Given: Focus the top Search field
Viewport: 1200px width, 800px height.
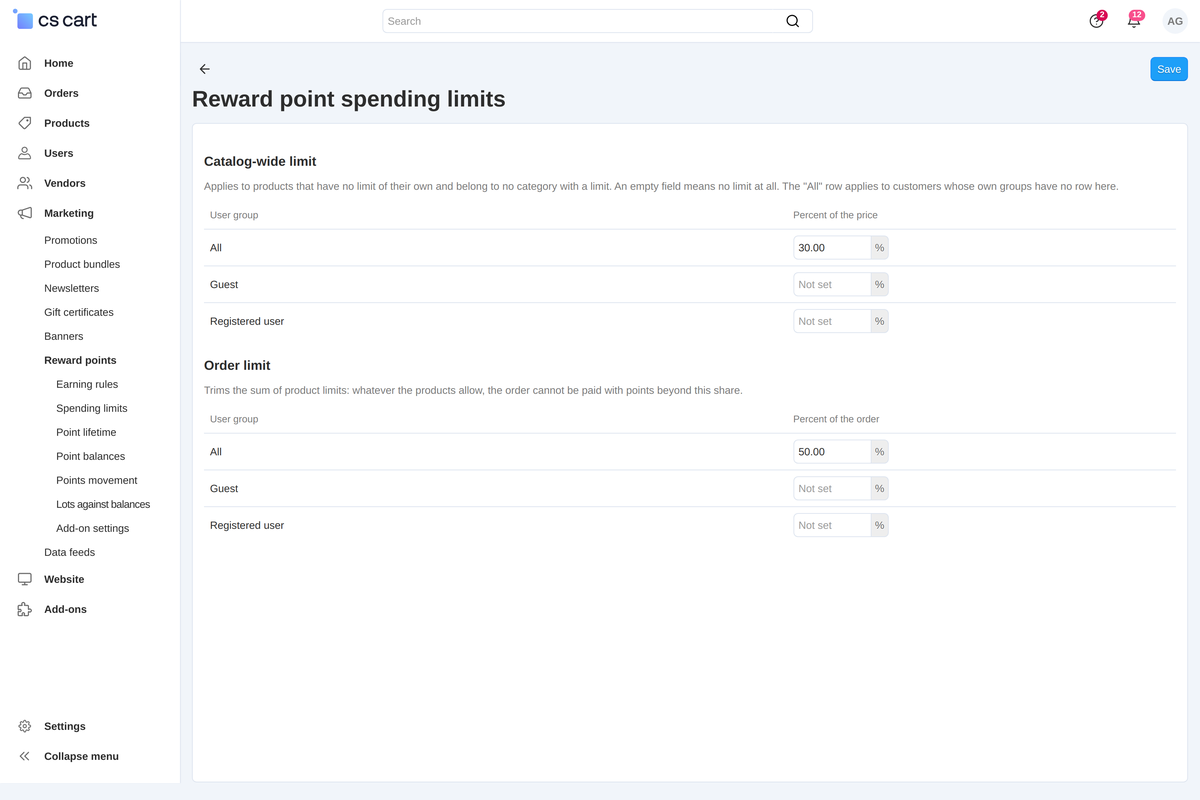Looking at the screenshot, I should [x=597, y=21].
